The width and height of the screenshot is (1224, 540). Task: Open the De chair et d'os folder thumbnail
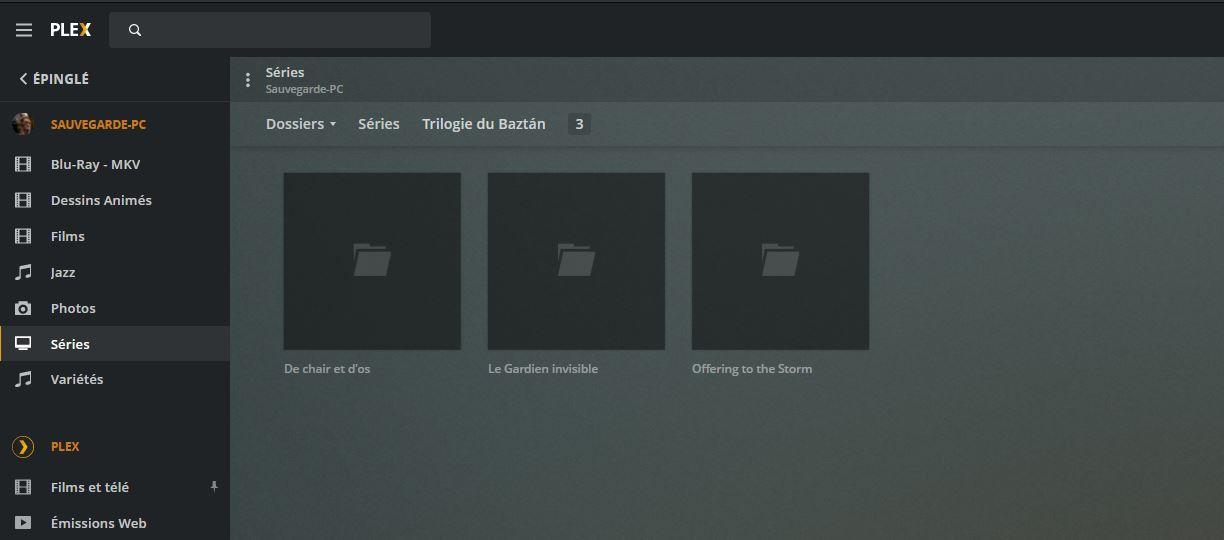pyautogui.click(x=372, y=261)
